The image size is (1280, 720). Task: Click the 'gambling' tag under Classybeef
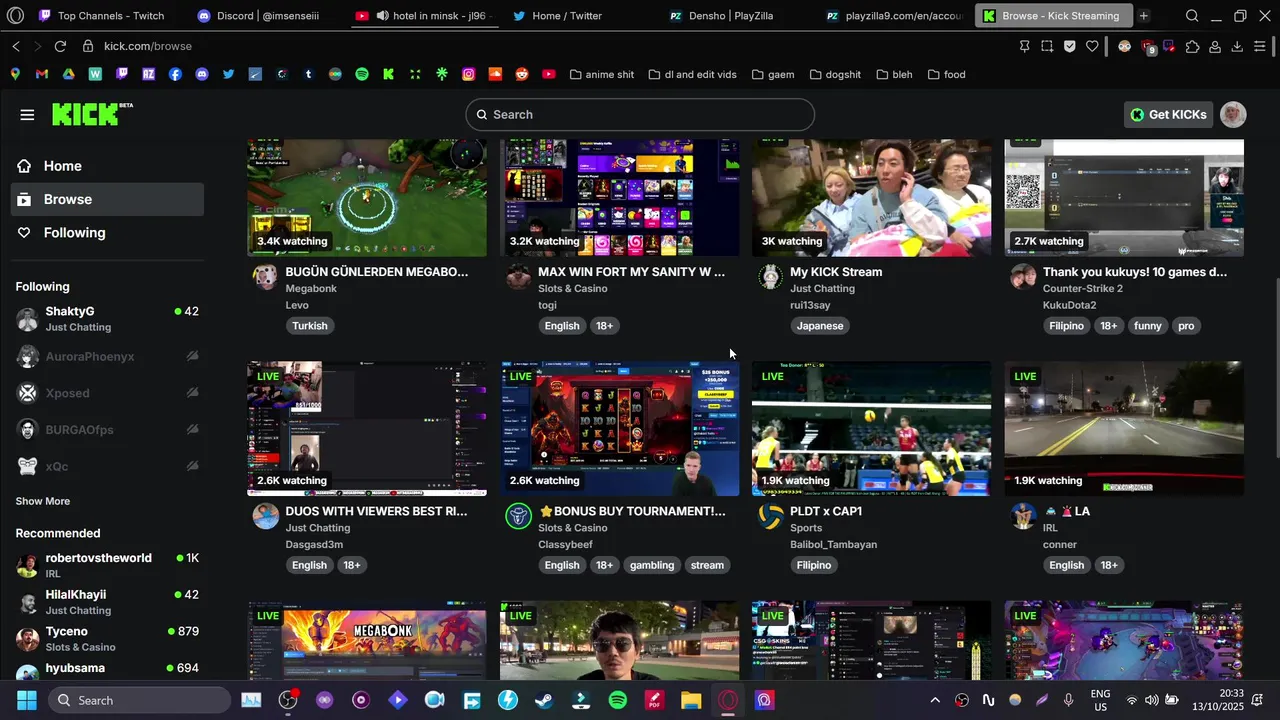[652, 565]
